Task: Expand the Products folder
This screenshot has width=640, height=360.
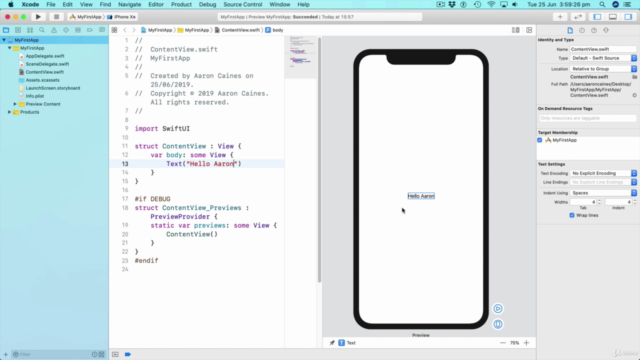Action: click(9, 112)
